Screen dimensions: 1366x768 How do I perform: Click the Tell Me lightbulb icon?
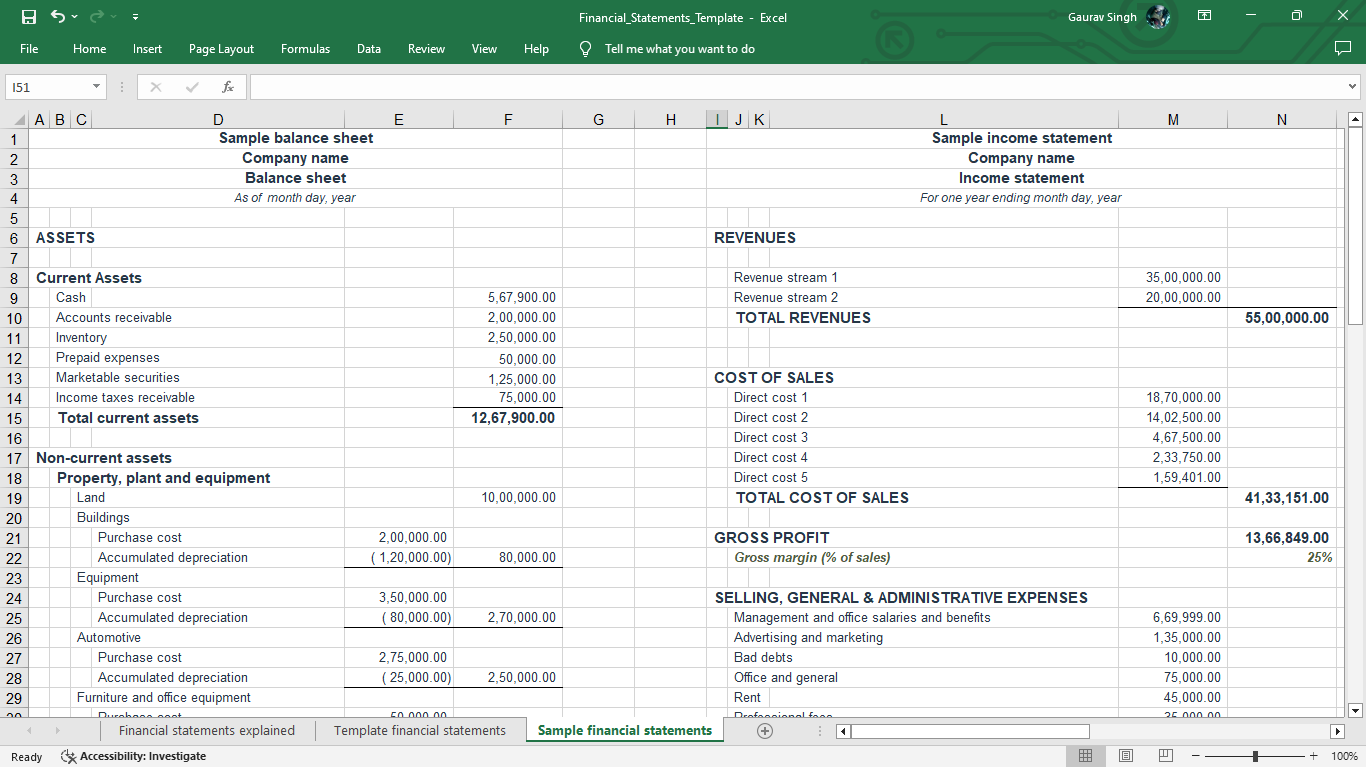pyautogui.click(x=585, y=48)
